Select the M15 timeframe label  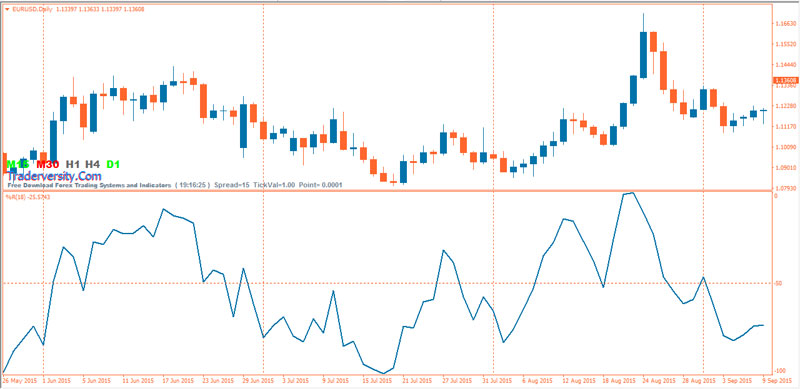[18, 164]
